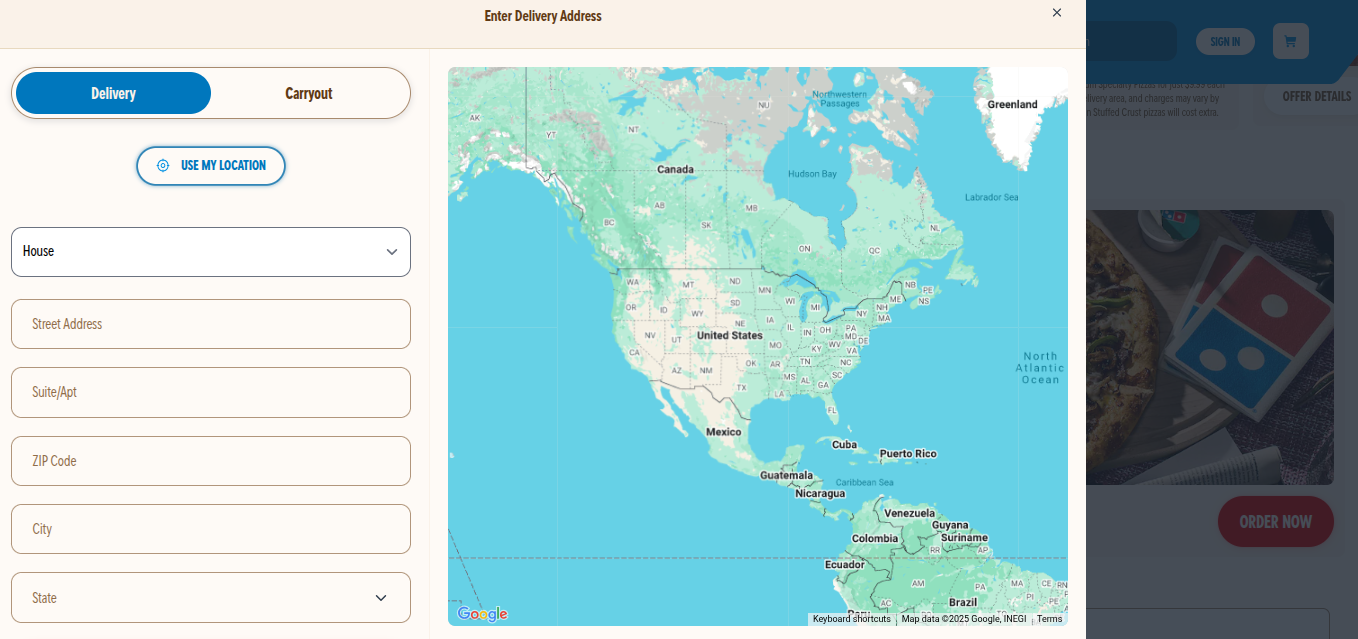Switch to Carryout option
This screenshot has height=639, width=1358.
click(x=309, y=93)
